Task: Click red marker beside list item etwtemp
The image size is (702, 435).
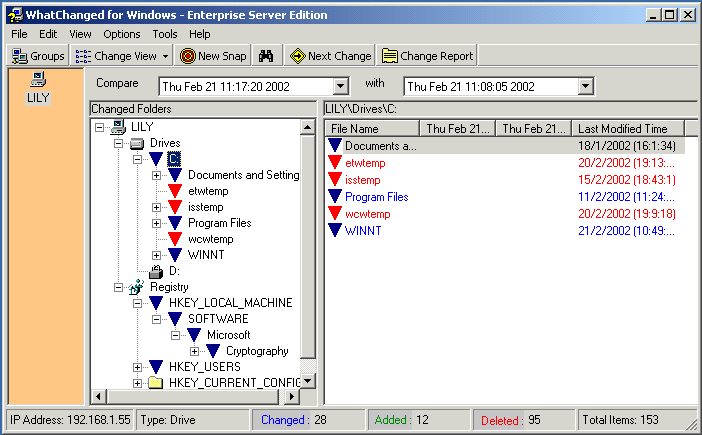Action: tap(334, 162)
